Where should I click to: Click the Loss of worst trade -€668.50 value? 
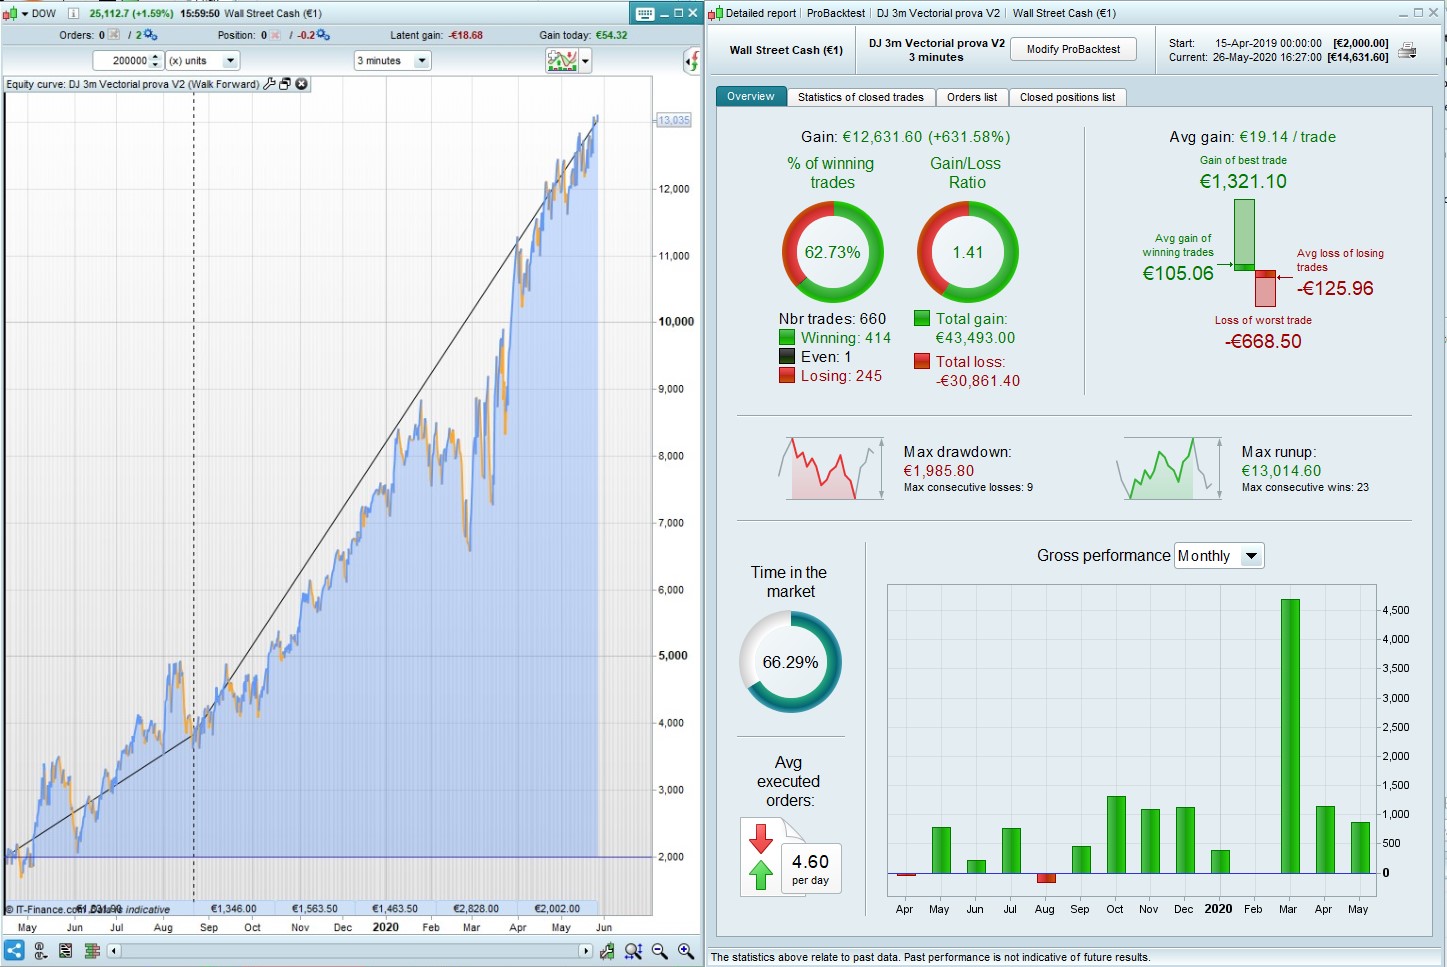click(x=1263, y=342)
